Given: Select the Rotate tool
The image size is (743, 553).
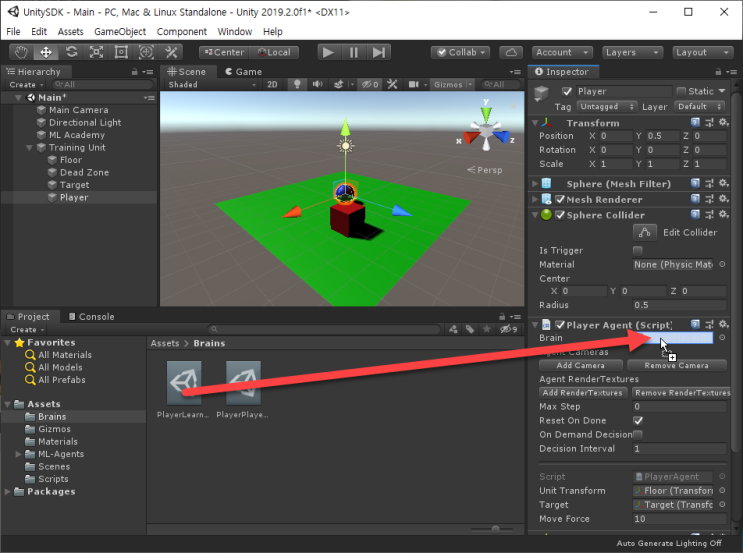Looking at the screenshot, I should click(x=71, y=52).
